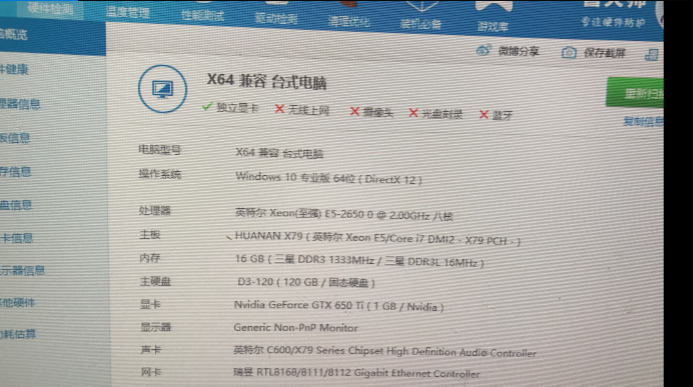Open the 游戏库 tab
The image size is (693, 387).
tap(493, 27)
